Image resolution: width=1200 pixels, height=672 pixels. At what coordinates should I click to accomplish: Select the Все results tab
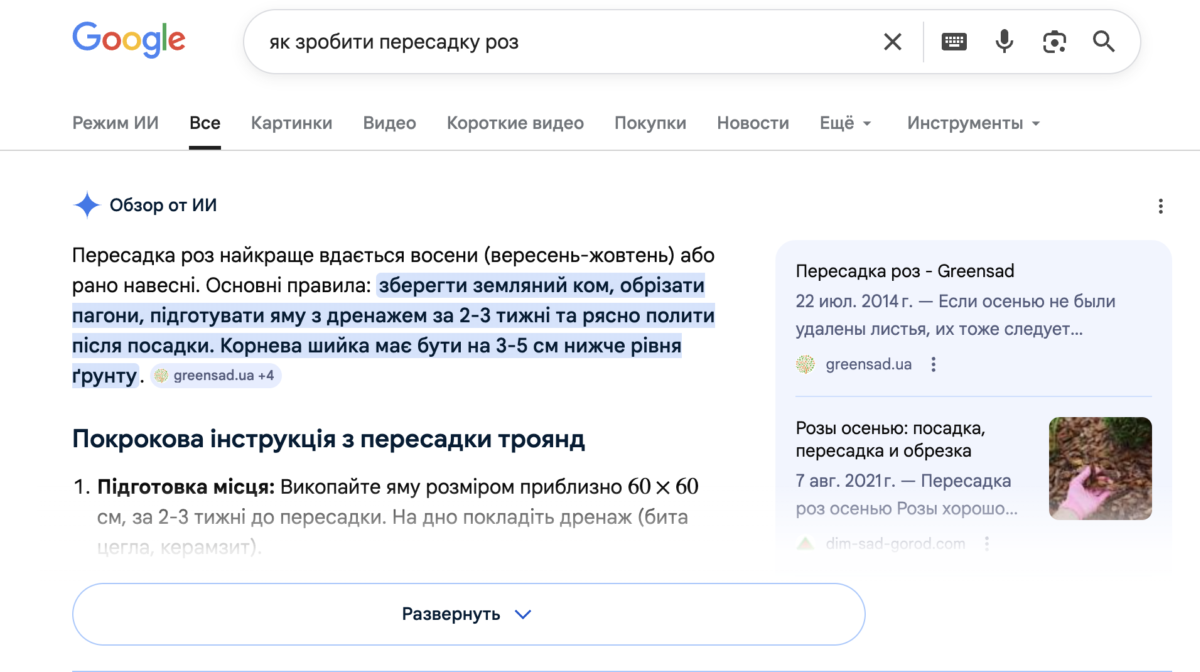(x=205, y=123)
